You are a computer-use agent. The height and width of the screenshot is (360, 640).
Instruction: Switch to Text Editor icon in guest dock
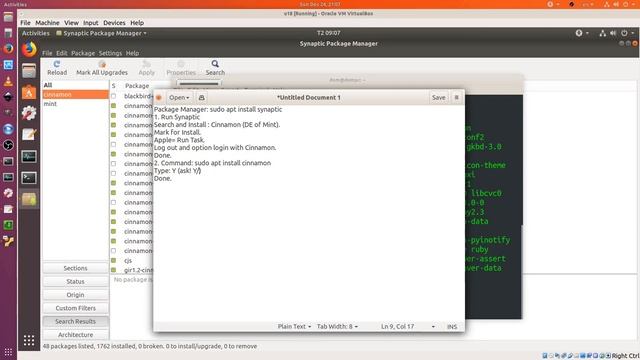[x=29, y=135]
